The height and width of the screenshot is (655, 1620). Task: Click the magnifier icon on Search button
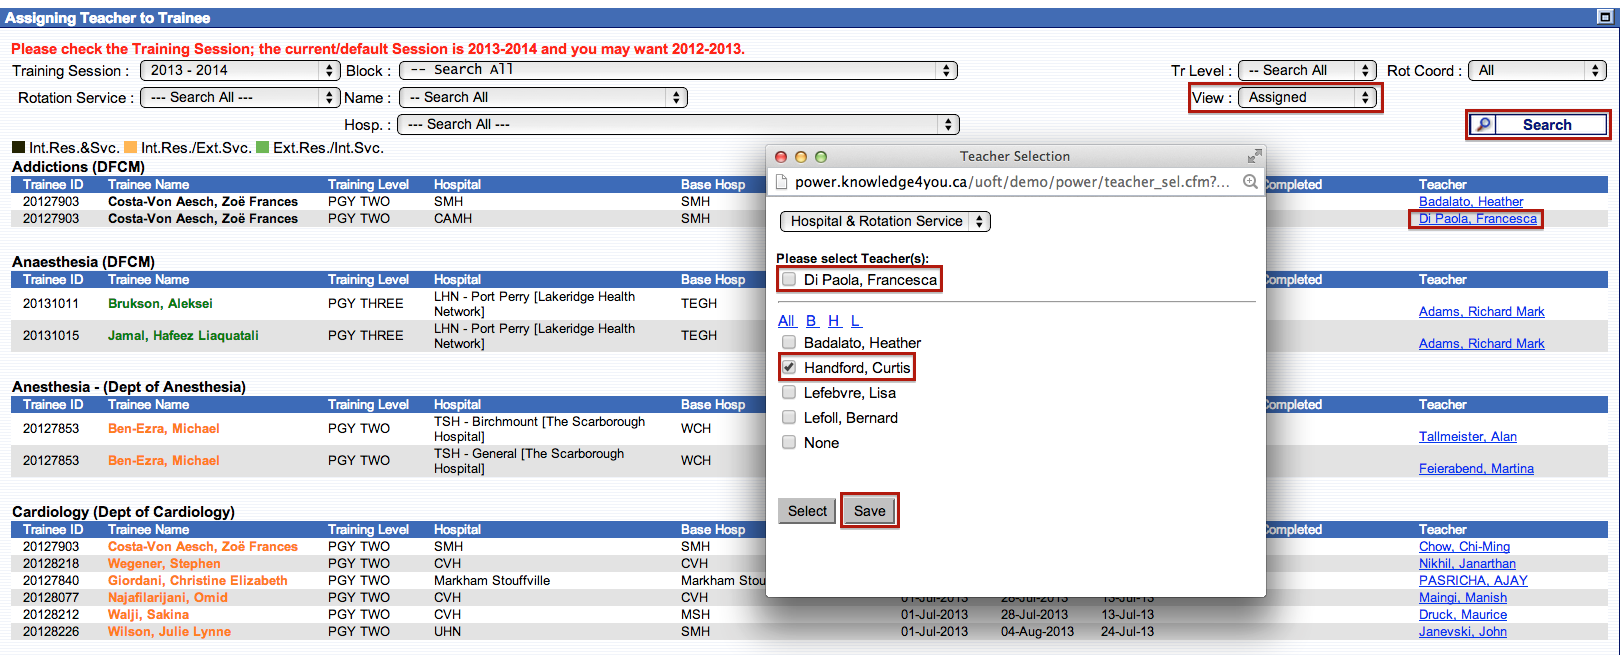pos(1484,125)
